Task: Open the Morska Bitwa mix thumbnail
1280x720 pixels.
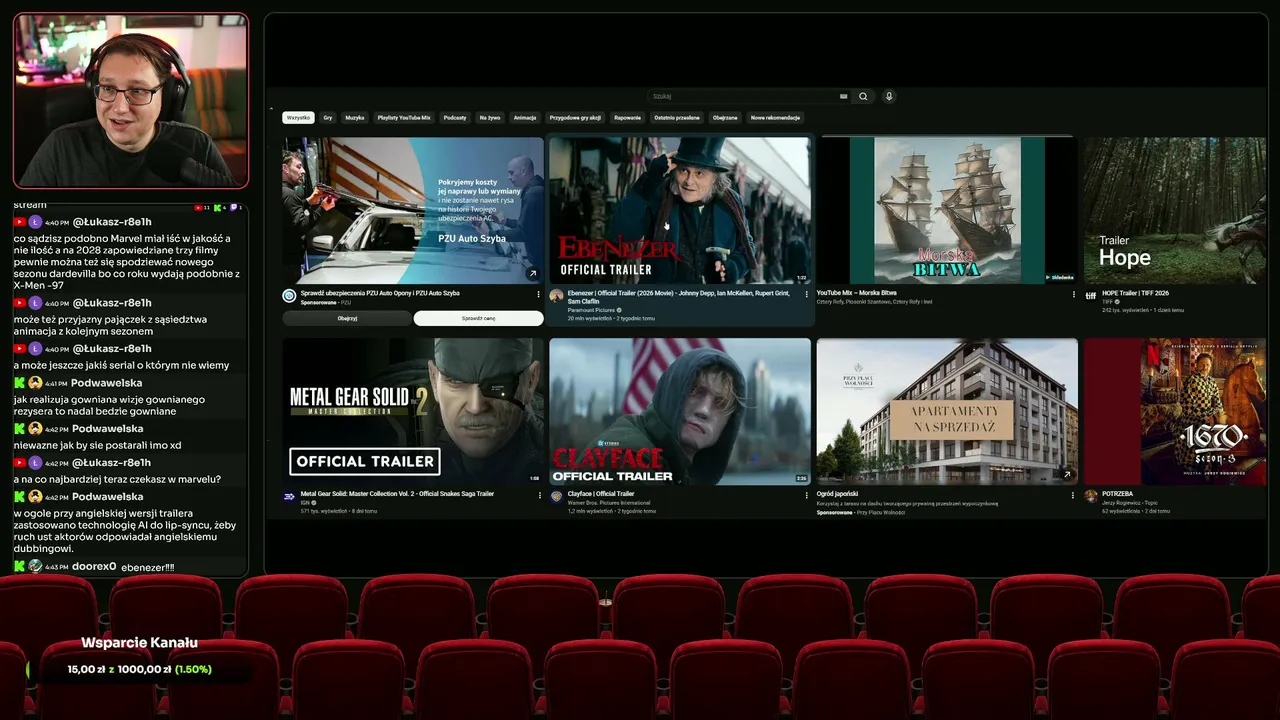Action: click(x=947, y=210)
